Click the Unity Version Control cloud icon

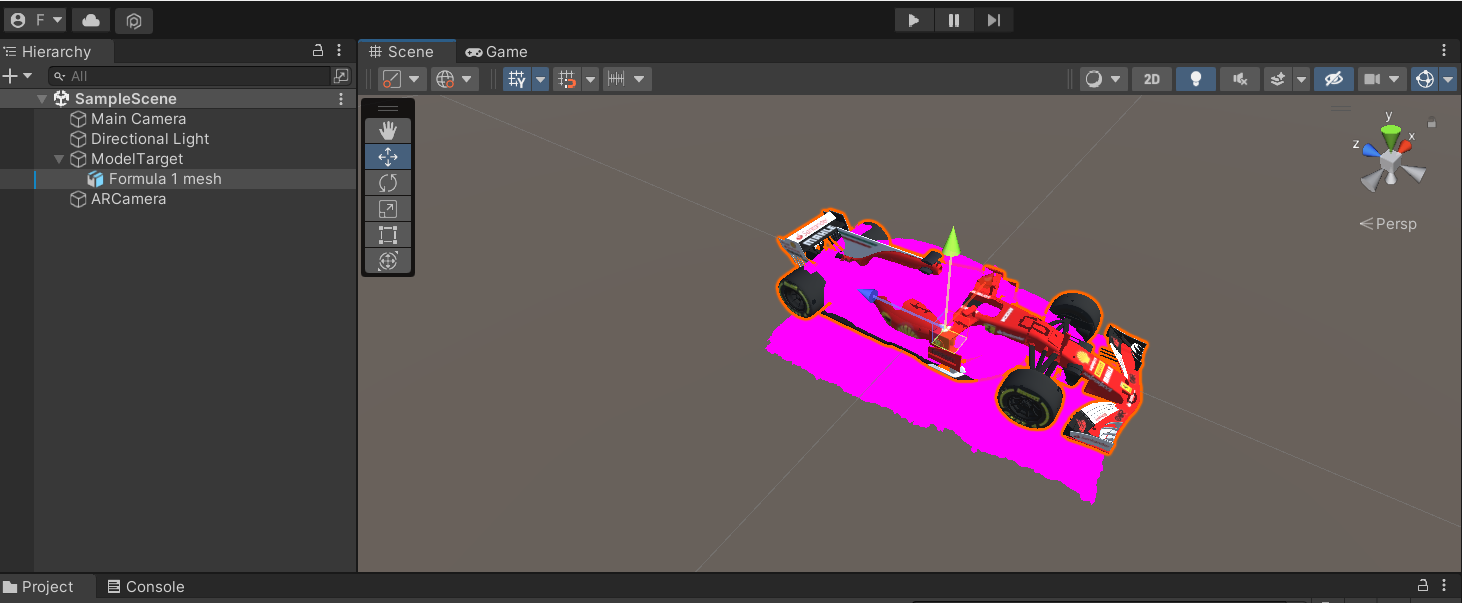[89, 20]
